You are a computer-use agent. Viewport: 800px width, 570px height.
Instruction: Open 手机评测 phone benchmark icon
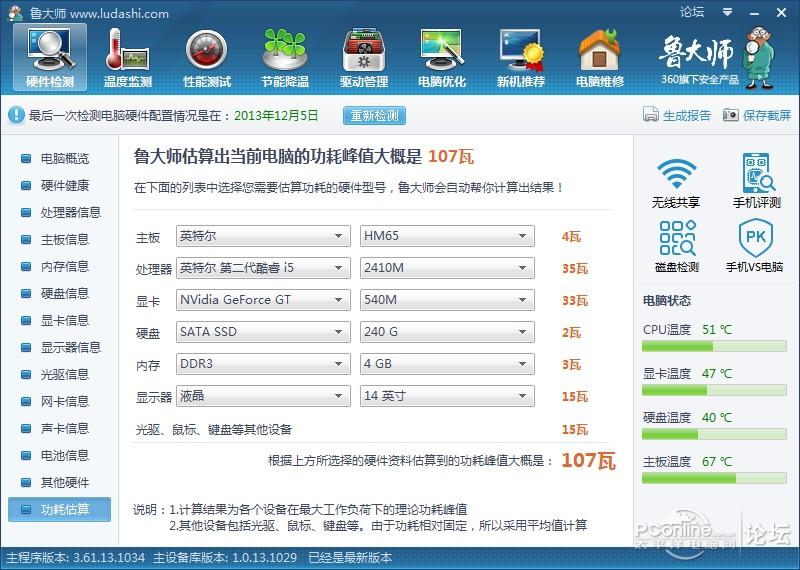click(x=757, y=181)
